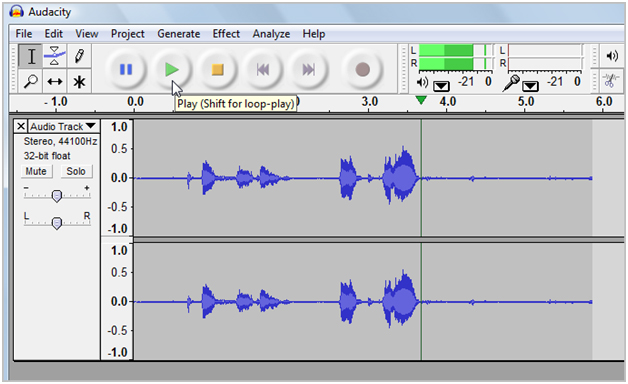
Task: Click the playback level meter
Action: coord(455,57)
